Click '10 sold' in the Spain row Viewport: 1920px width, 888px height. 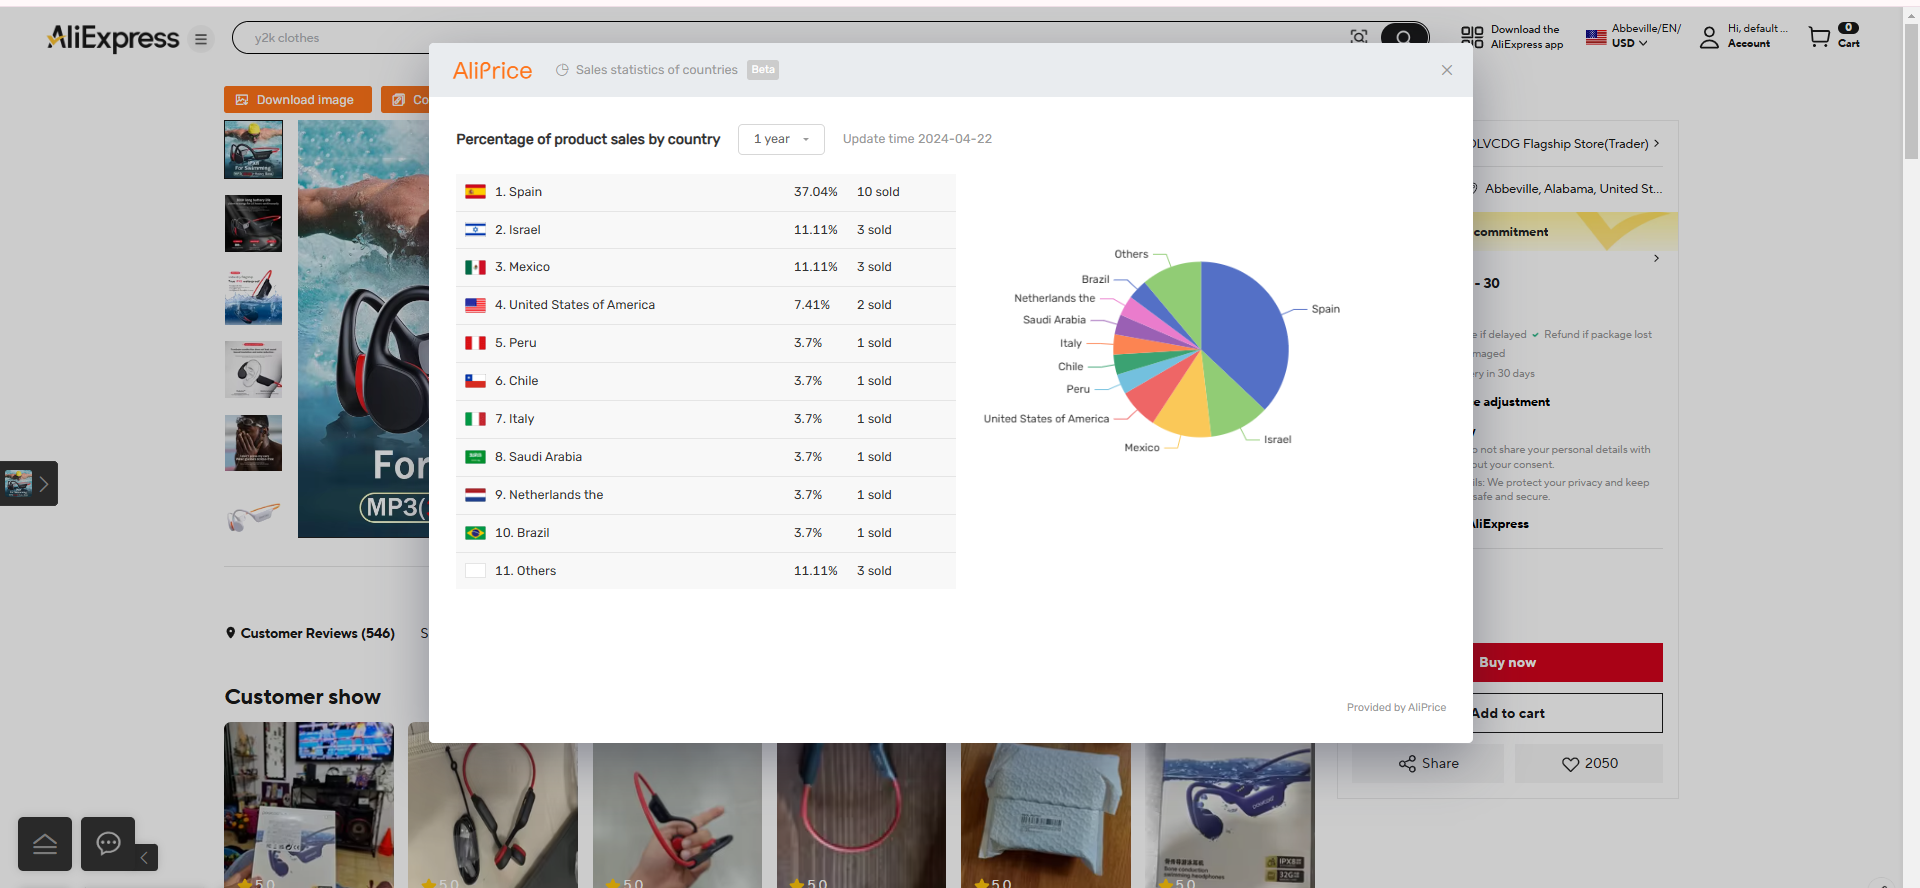(x=878, y=192)
